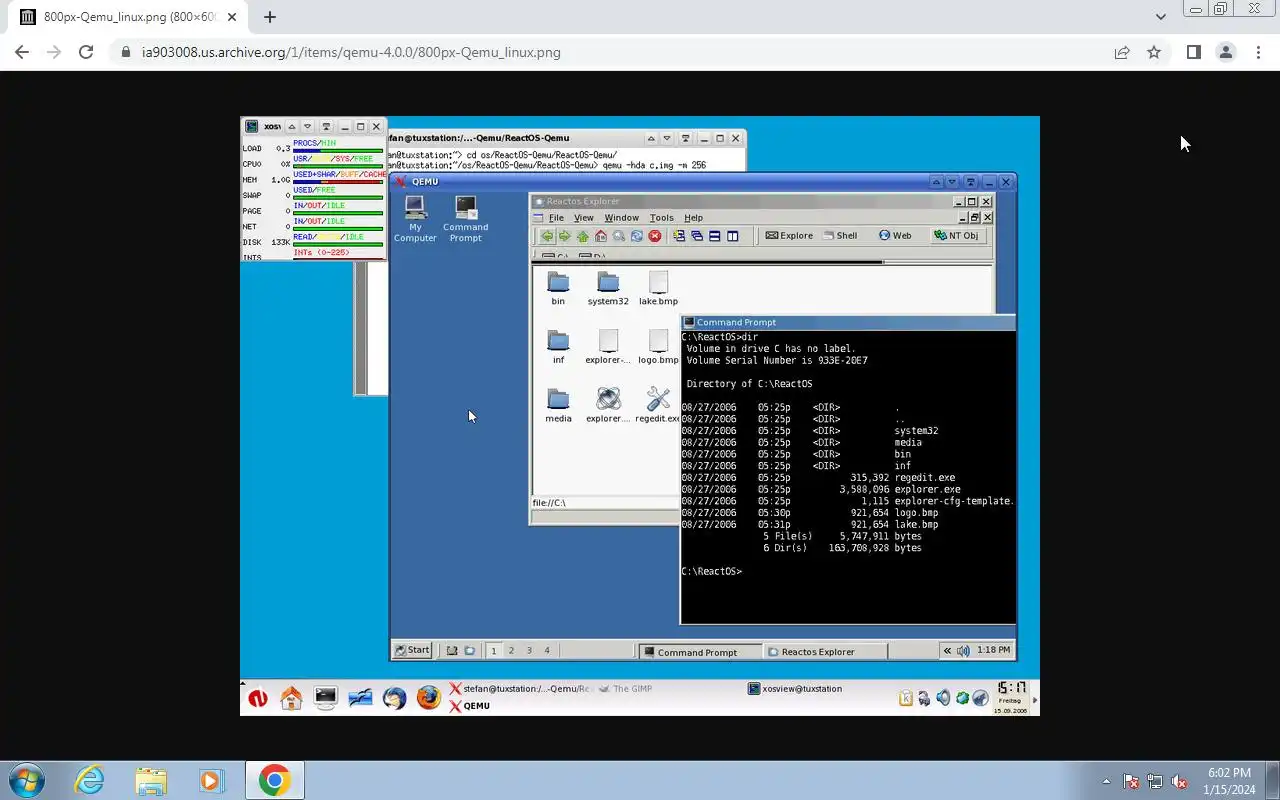The image size is (1280, 800).
Task: Select the bin folder icon
Action: 558,288
